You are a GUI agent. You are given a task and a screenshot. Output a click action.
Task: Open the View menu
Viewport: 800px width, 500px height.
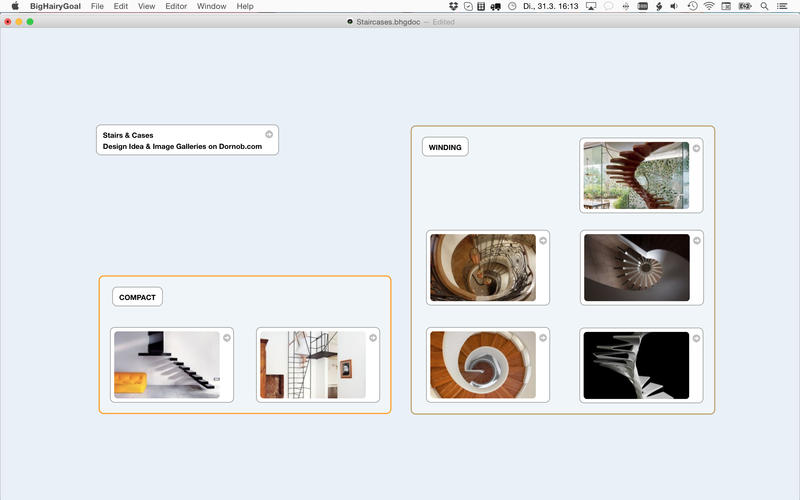146,6
